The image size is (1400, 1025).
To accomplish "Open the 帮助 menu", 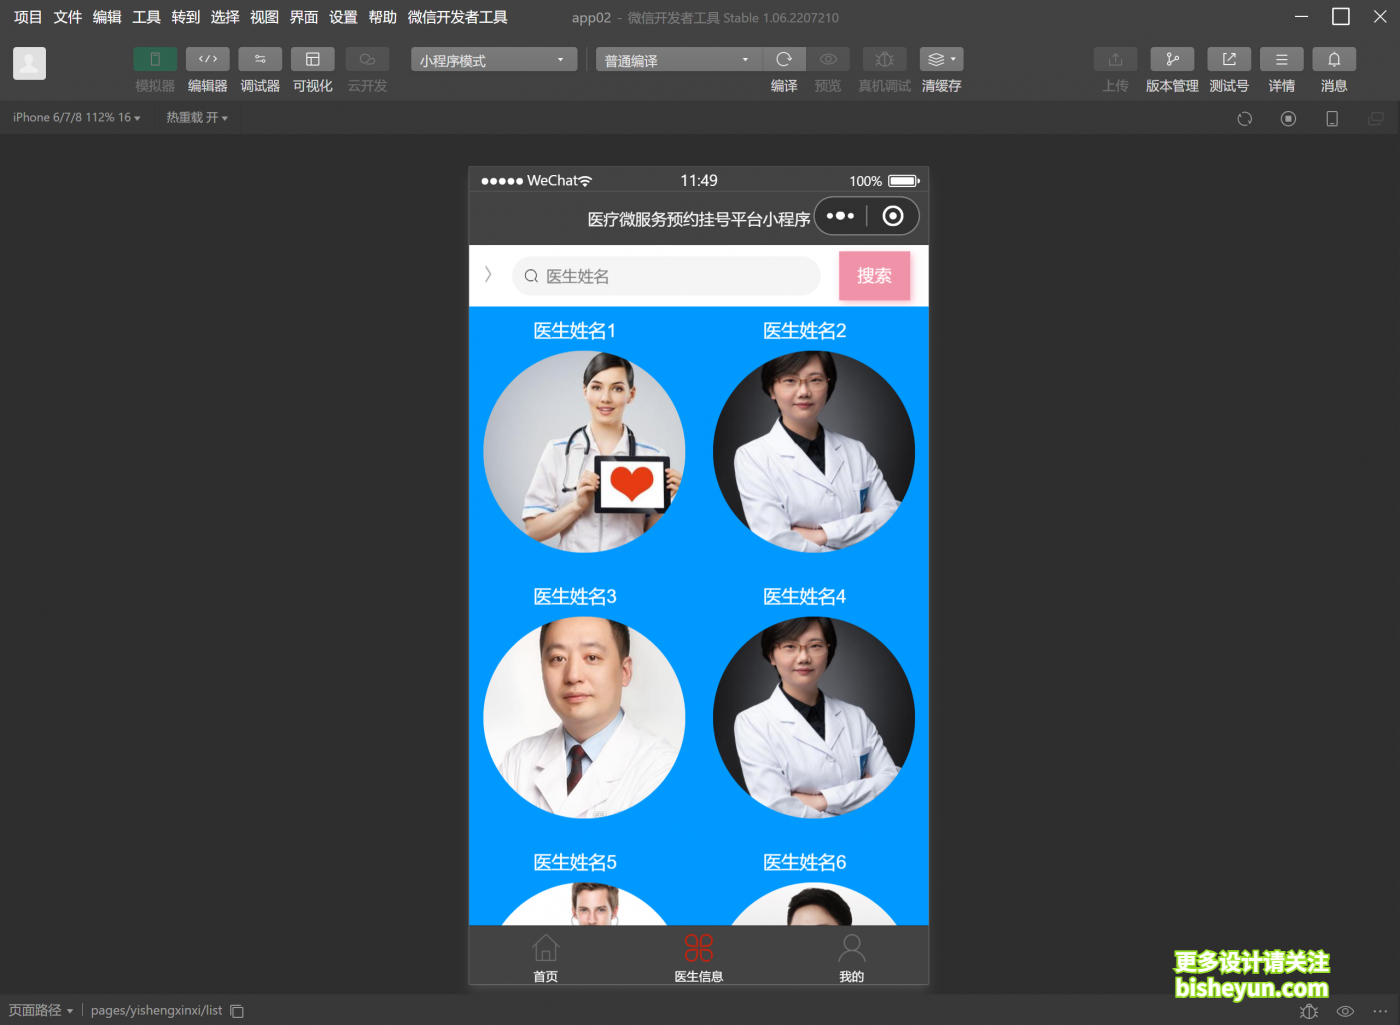I will (383, 17).
